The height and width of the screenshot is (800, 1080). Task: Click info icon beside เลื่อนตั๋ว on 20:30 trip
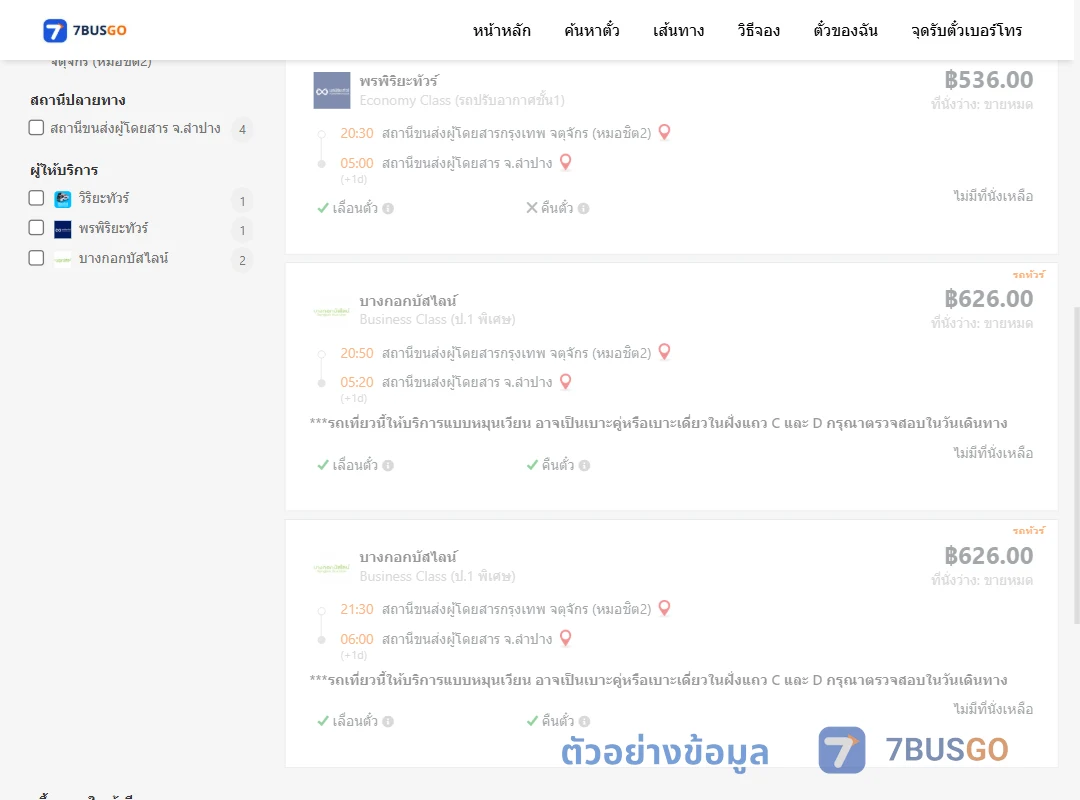click(388, 208)
